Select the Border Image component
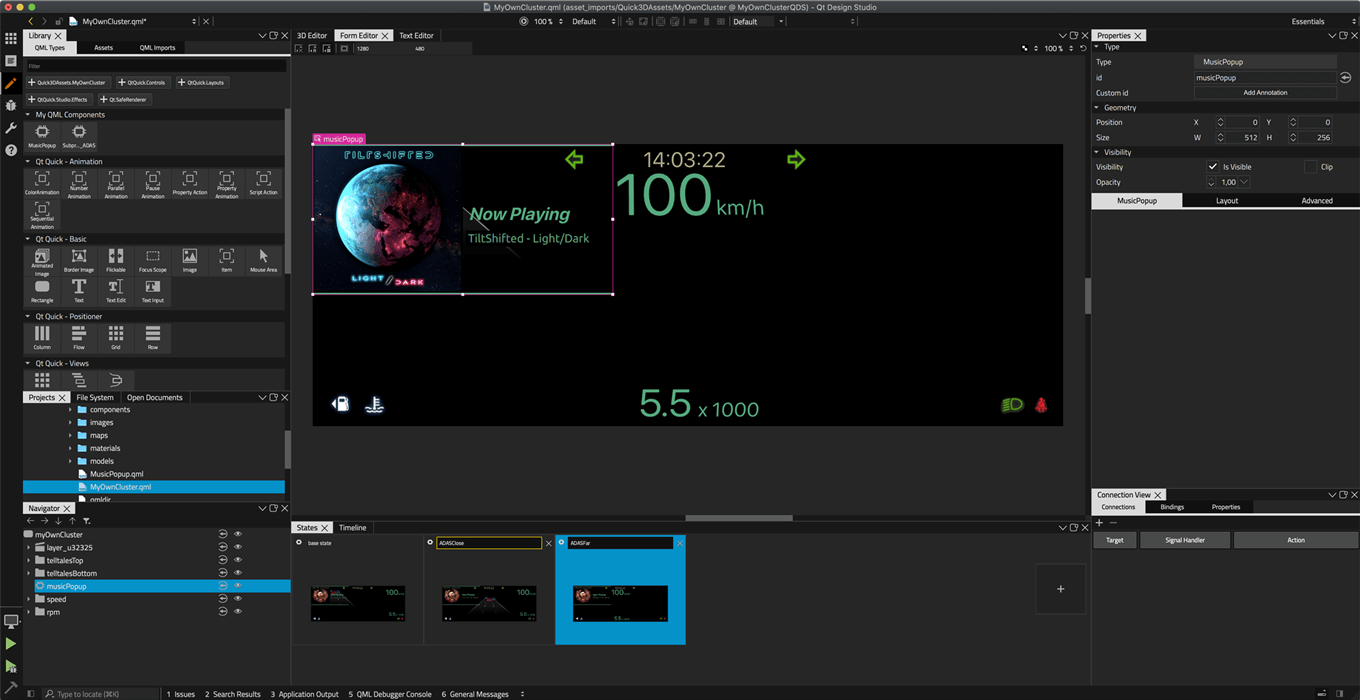The width and height of the screenshot is (1360, 700). click(x=78, y=260)
